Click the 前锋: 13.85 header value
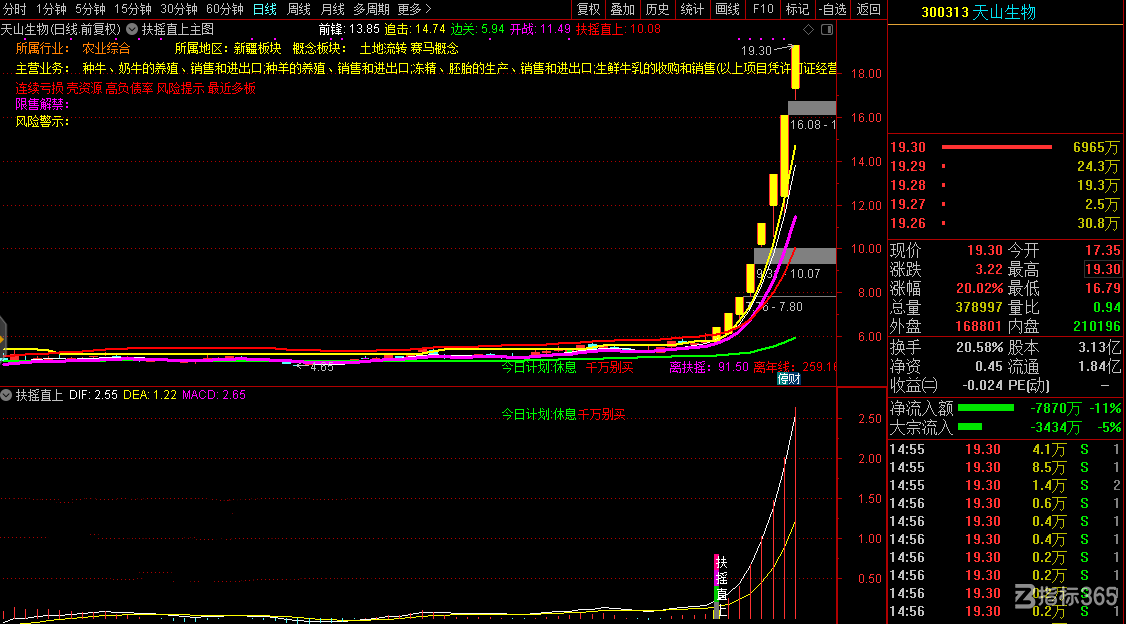Viewport: 1126px width, 624px height. coord(349,29)
